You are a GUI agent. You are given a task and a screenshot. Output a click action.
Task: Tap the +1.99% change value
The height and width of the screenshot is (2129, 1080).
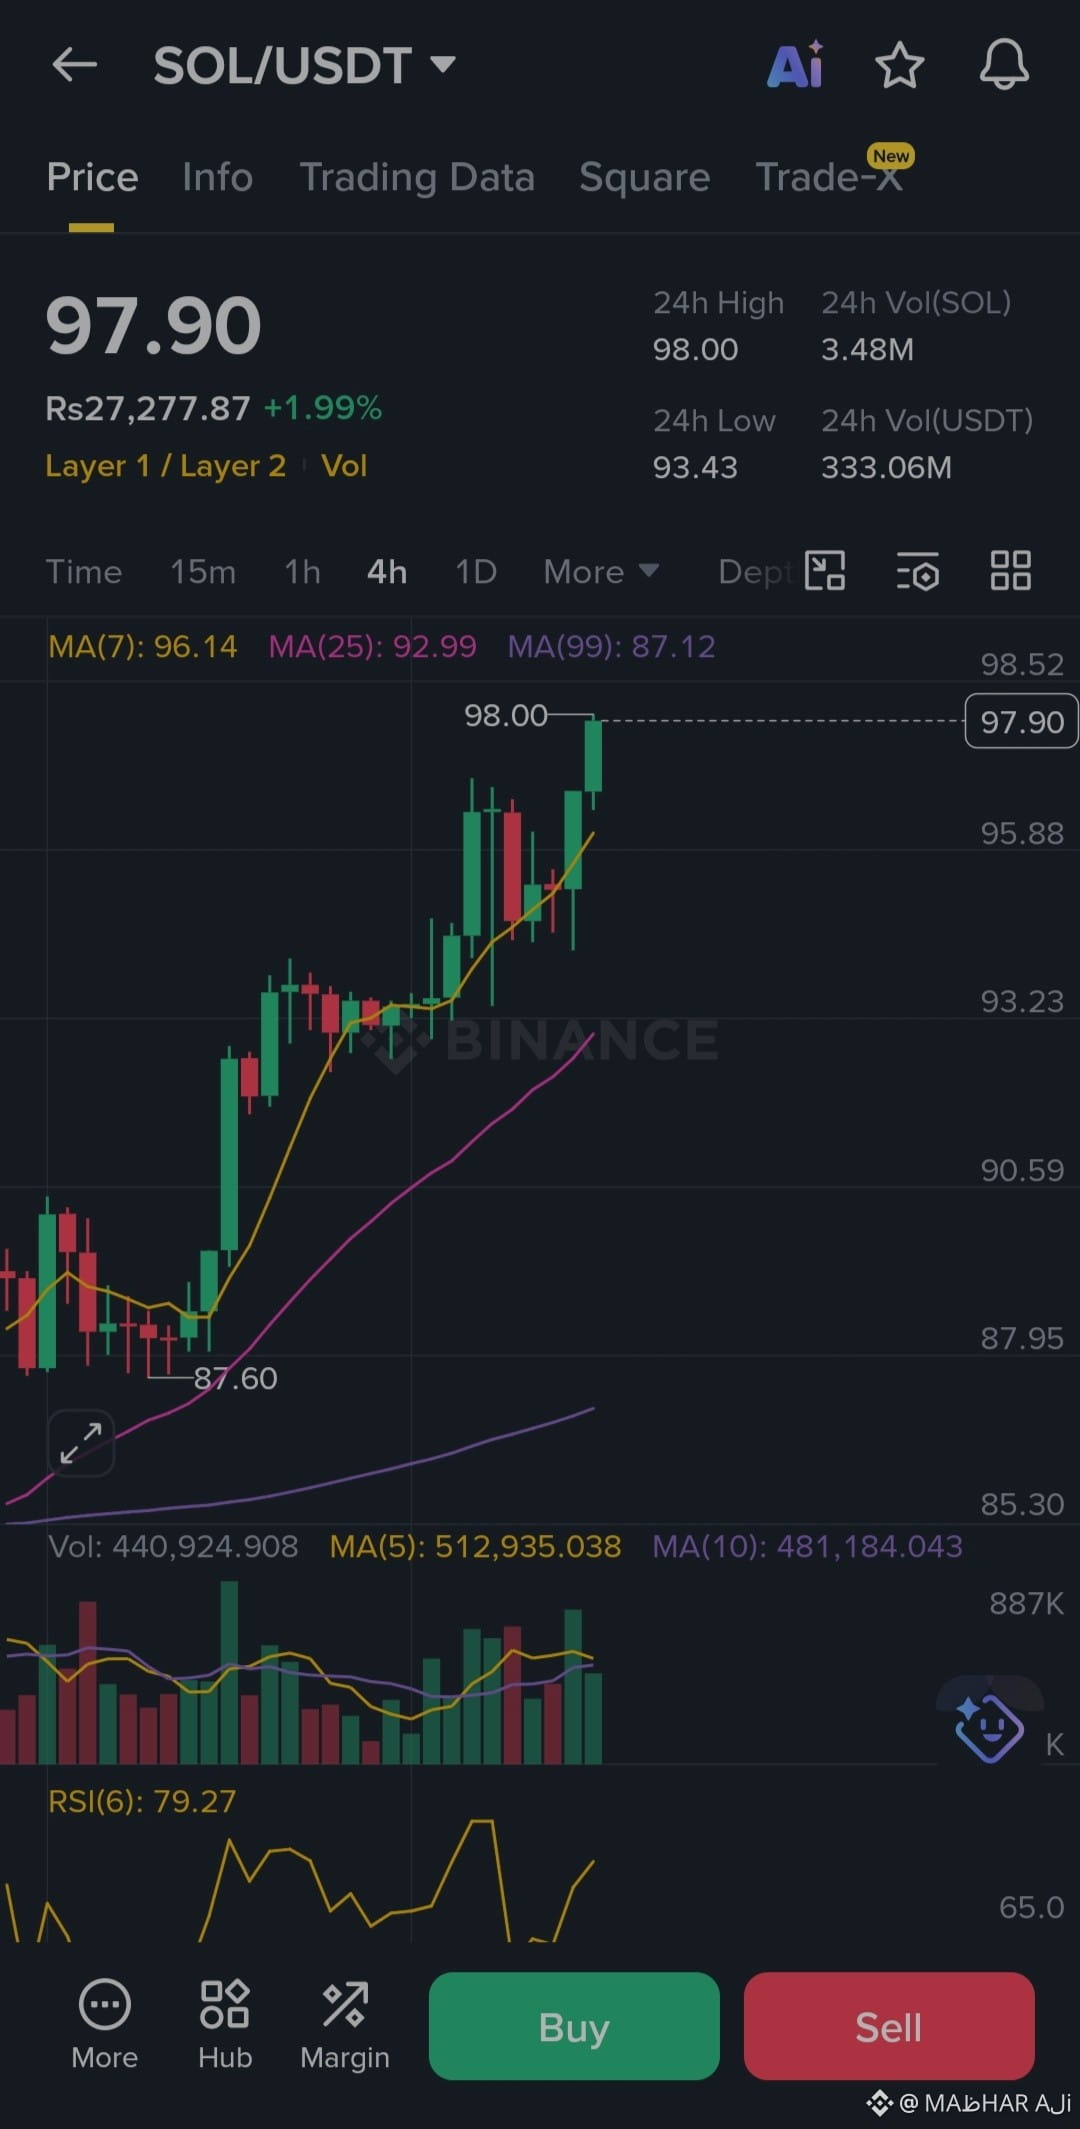coord(323,408)
